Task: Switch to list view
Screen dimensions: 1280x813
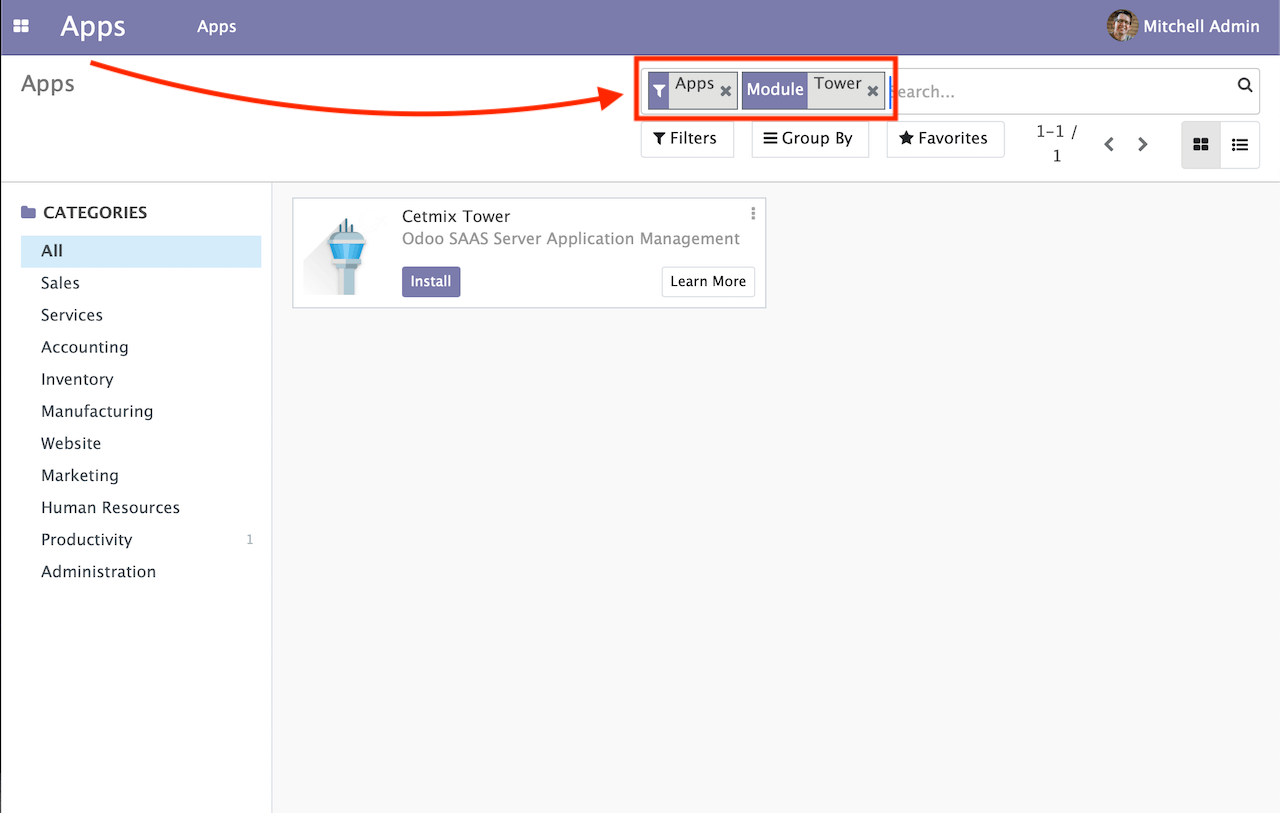Action: pyautogui.click(x=1240, y=145)
